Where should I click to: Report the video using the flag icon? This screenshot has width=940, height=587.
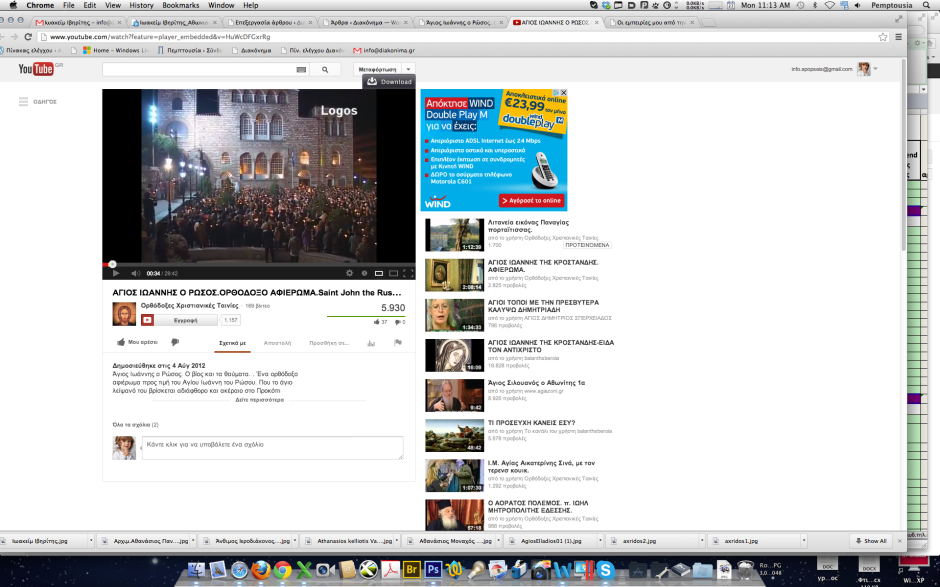pos(397,342)
